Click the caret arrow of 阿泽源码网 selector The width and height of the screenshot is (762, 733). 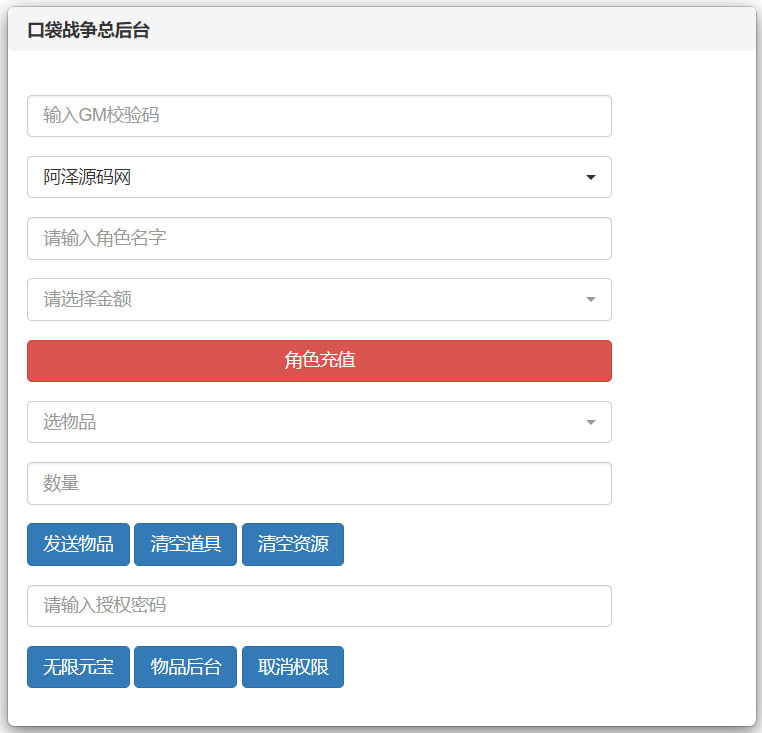pyautogui.click(x=591, y=178)
